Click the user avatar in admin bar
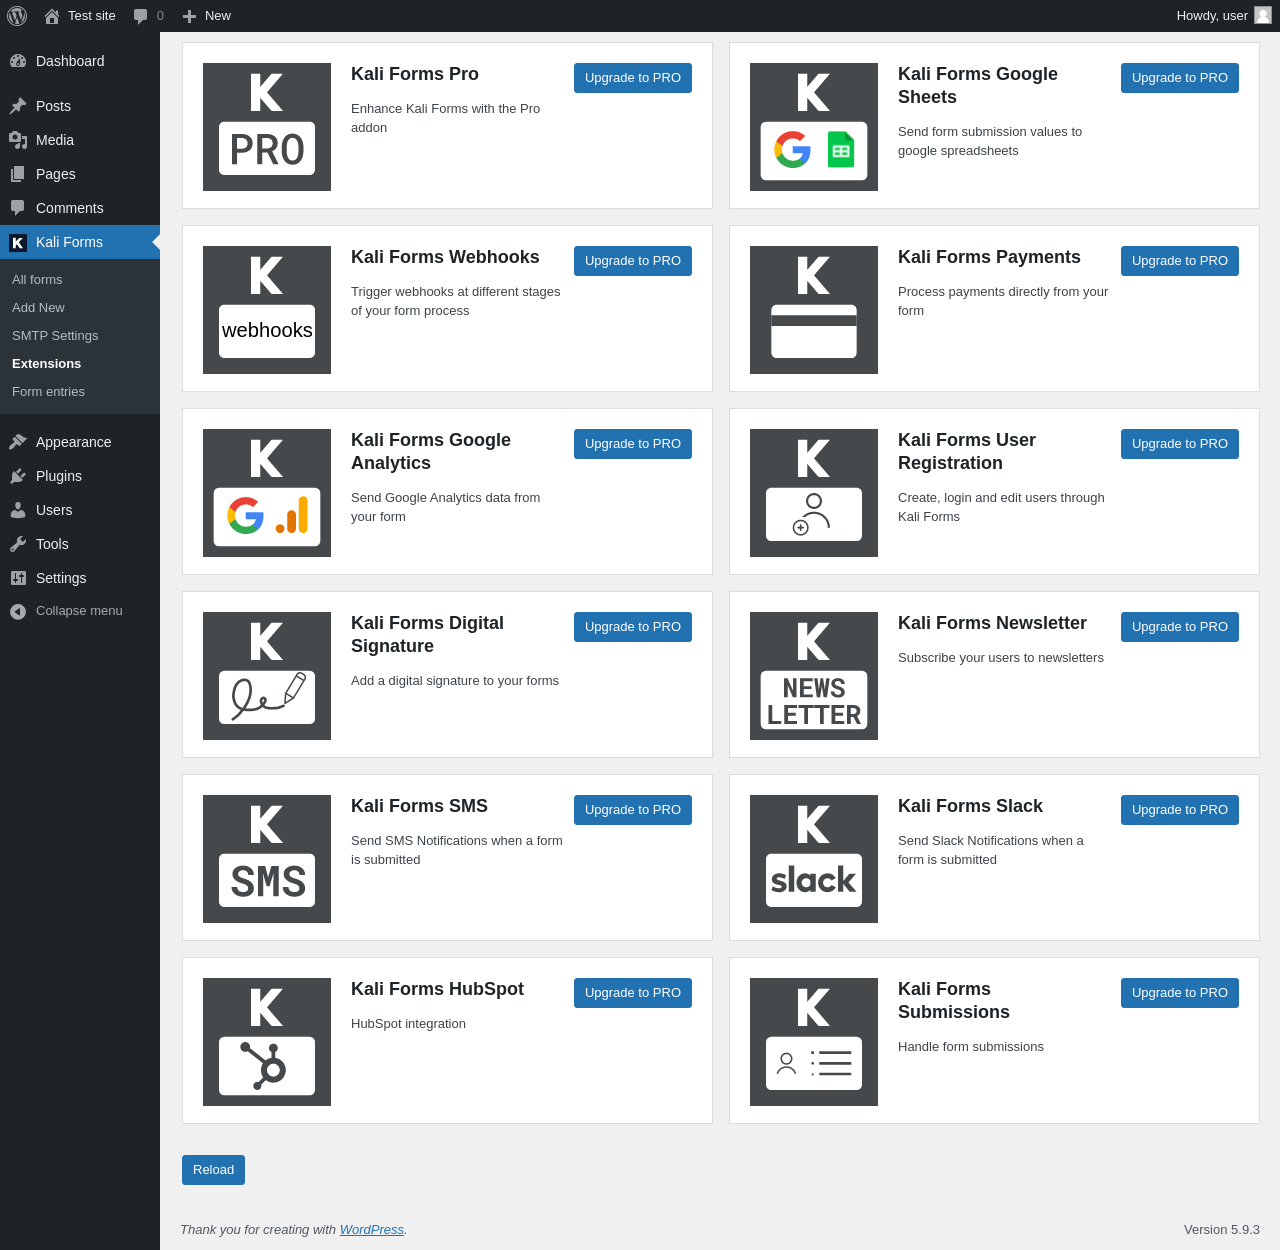1280x1250 pixels. tap(1263, 15)
